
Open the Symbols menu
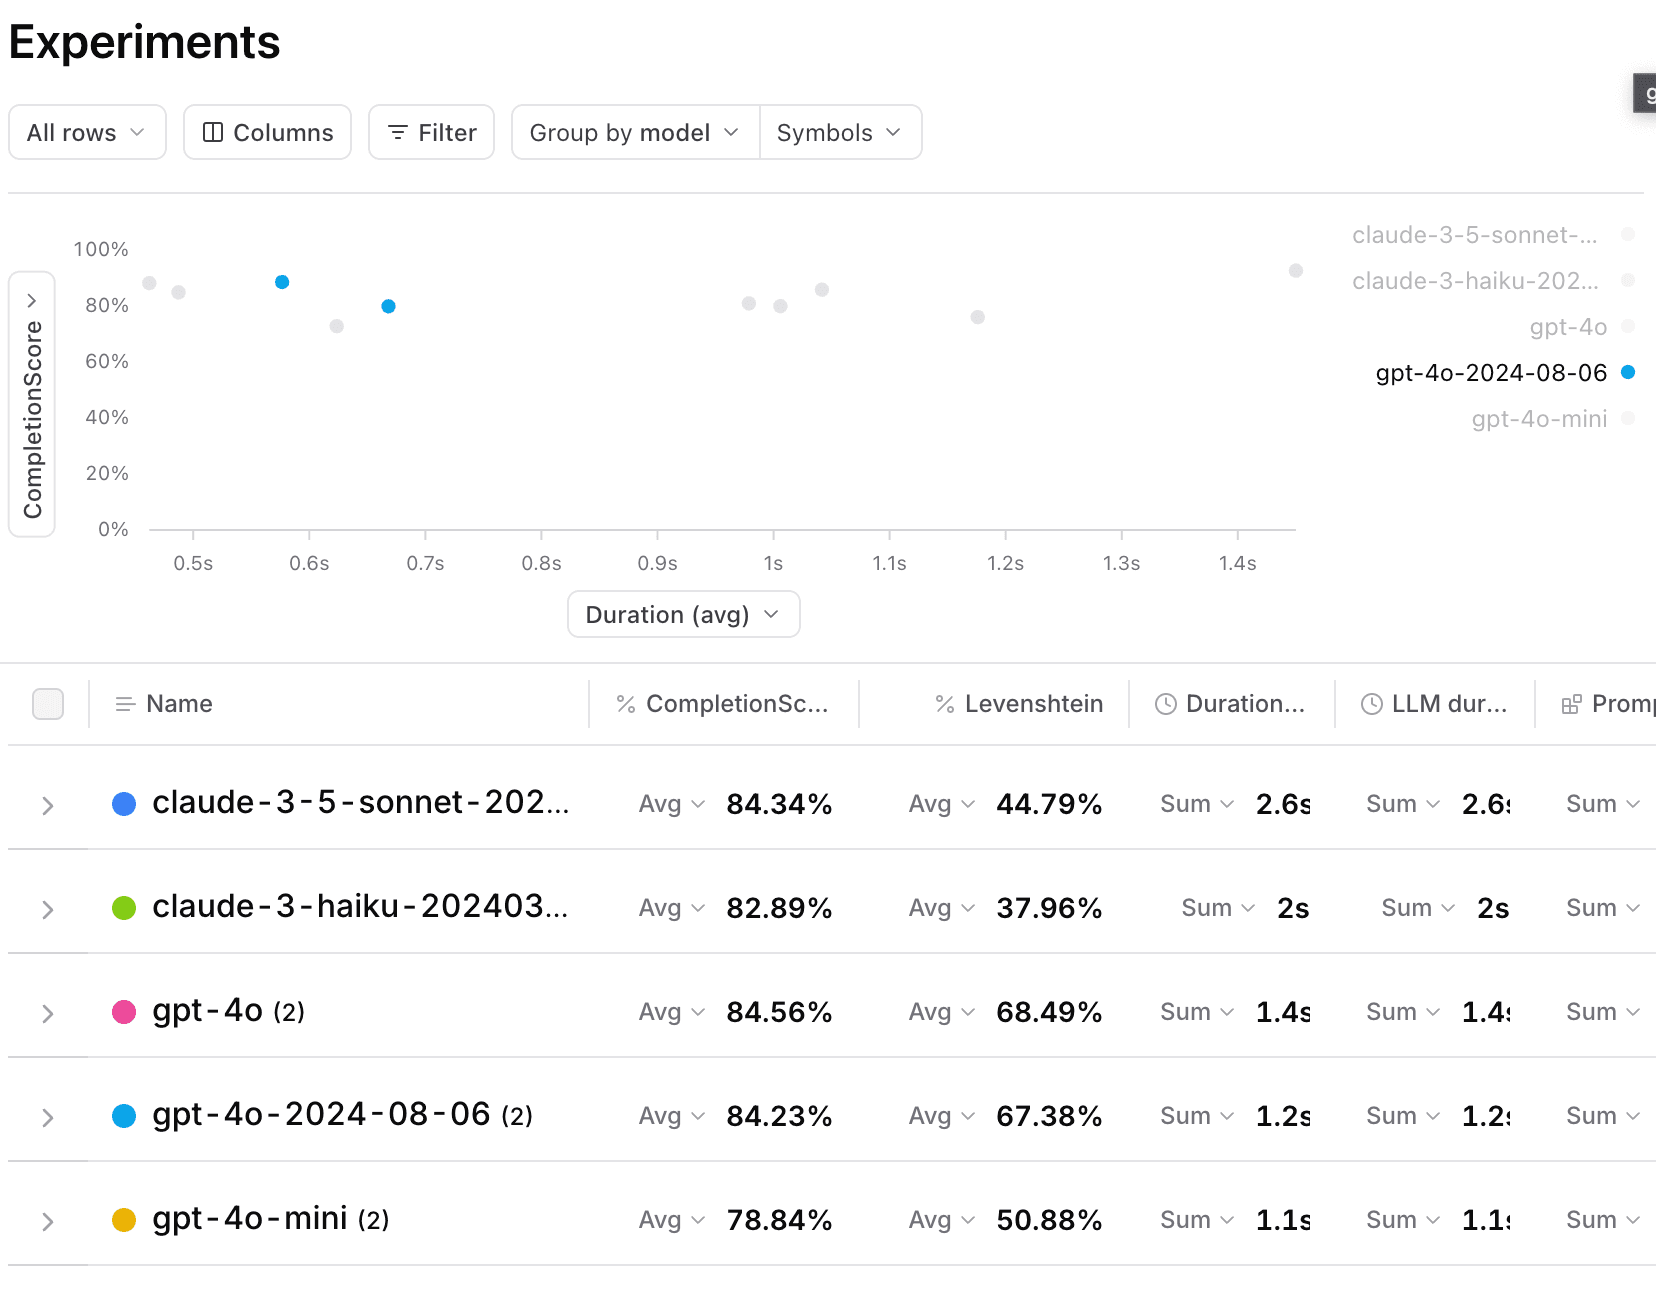[839, 133]
